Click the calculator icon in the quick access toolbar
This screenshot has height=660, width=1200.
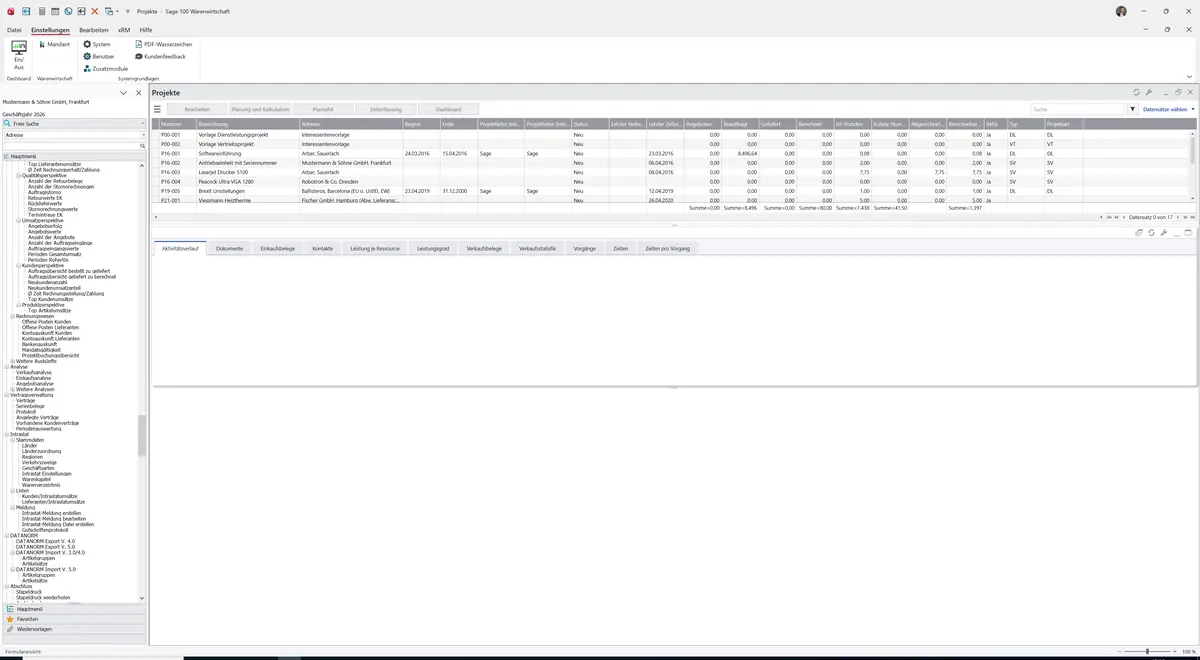click(41, 11)
